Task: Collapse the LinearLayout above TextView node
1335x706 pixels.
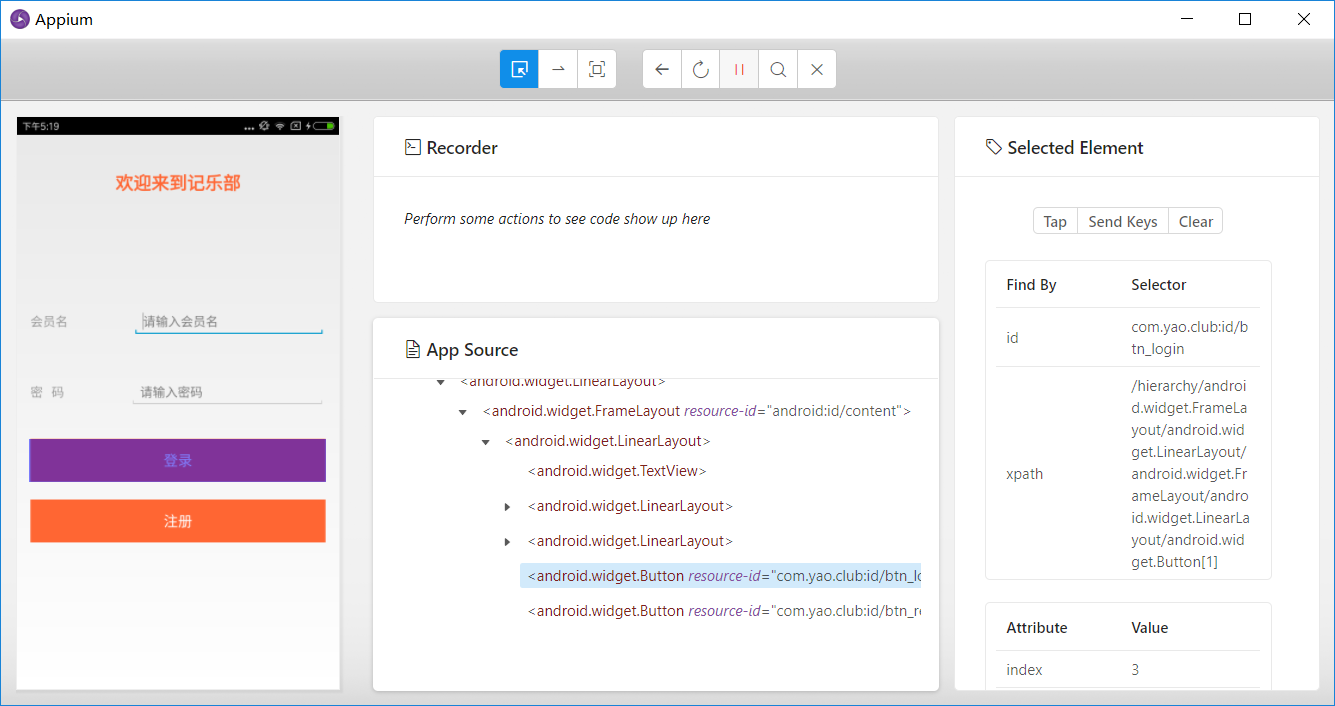Action: coord(485,441)
